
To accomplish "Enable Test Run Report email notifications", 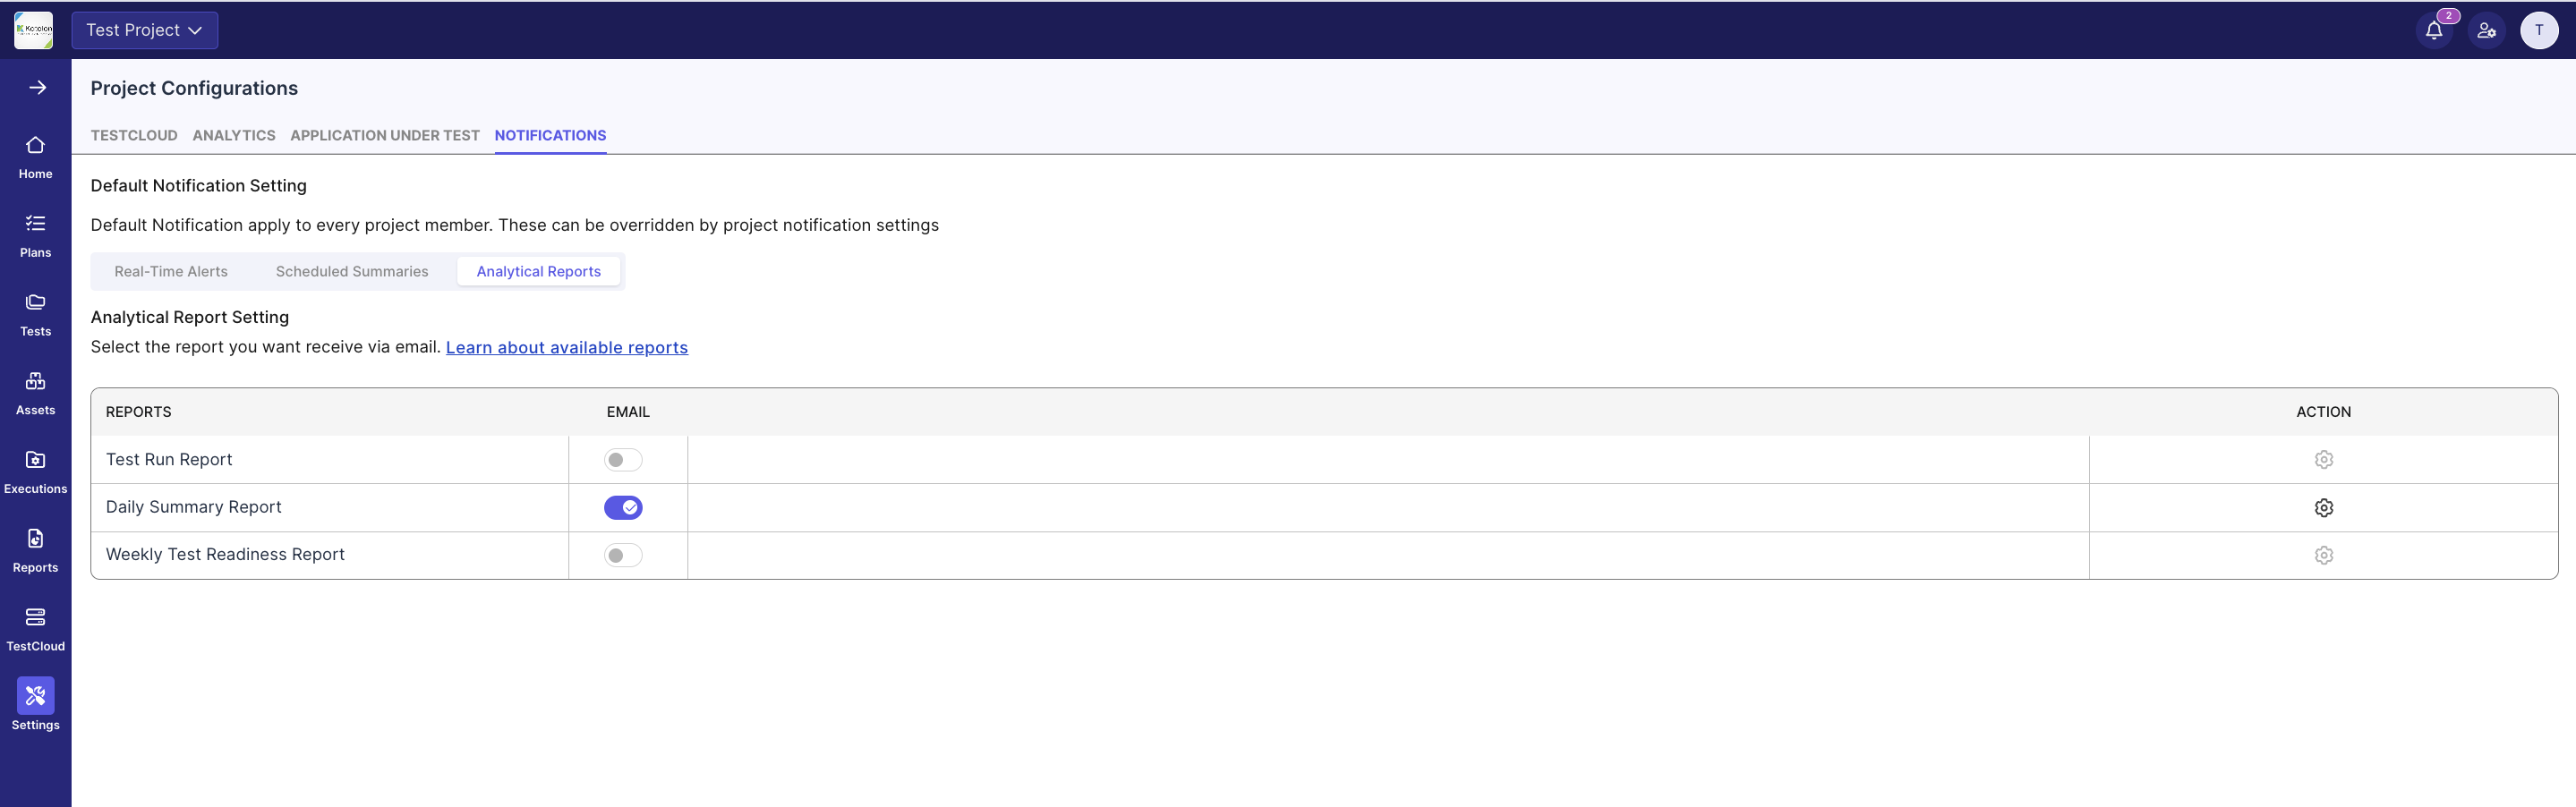I will [623, 459].
